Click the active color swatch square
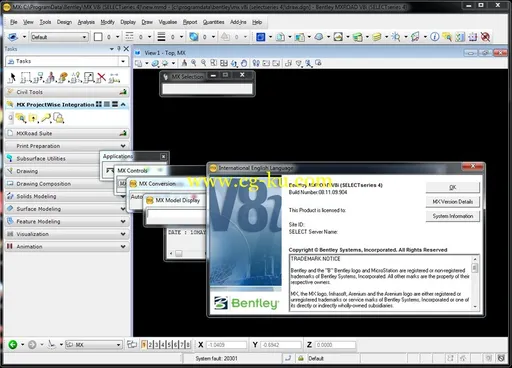Viewport: 512px width, 368px height. point(98,37)
